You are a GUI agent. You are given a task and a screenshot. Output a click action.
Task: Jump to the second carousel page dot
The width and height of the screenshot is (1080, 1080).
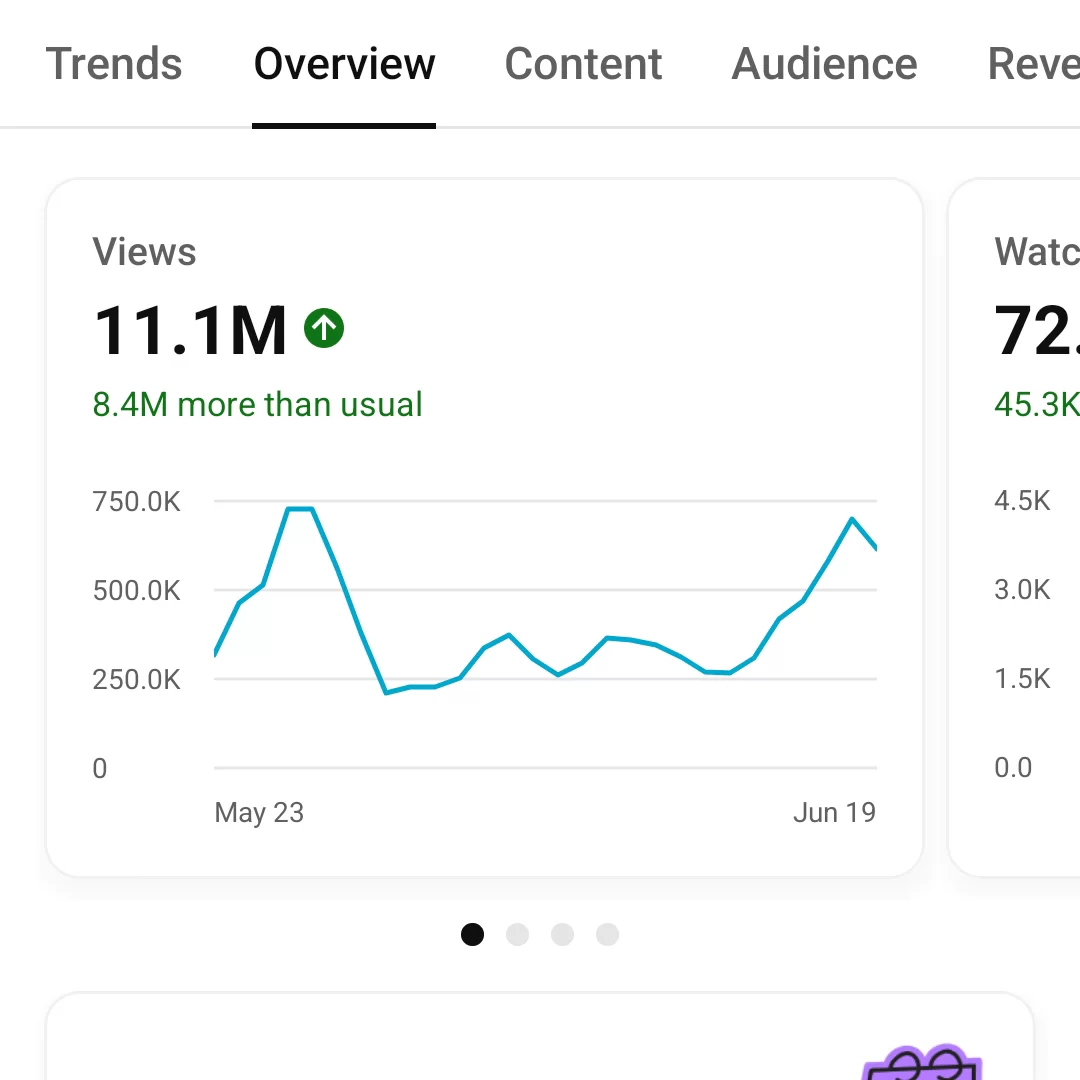coord(517,935)
